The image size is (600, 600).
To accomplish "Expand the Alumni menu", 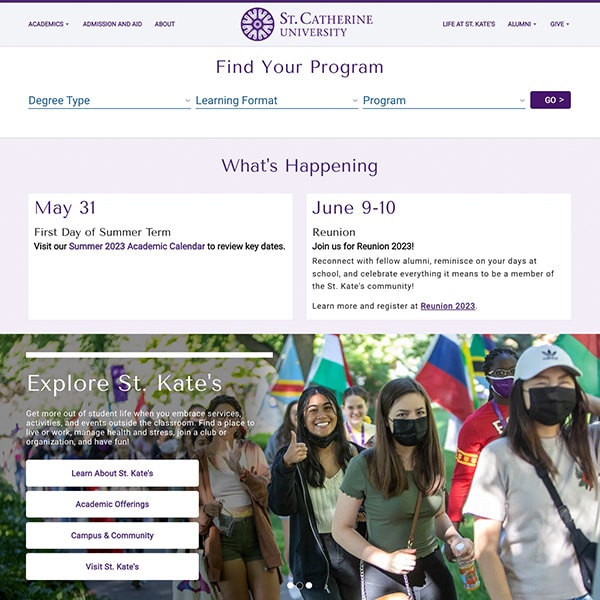I will tap(522, 24).
